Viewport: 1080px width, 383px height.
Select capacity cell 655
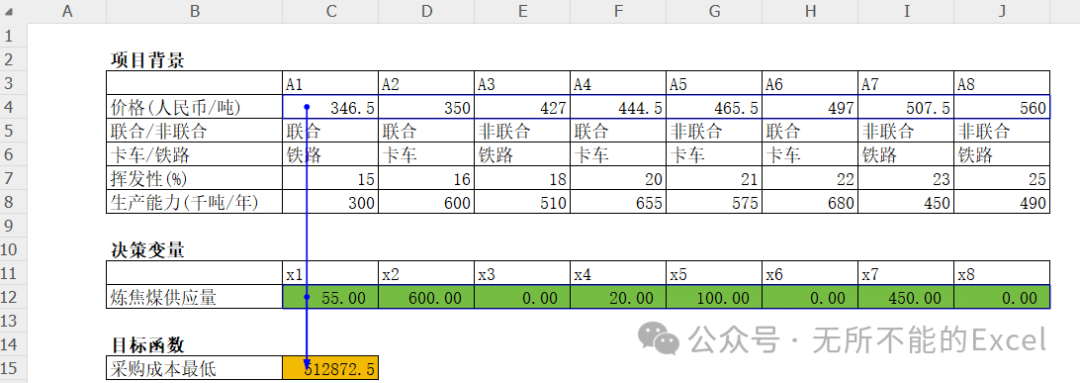[x=618, y=202]
